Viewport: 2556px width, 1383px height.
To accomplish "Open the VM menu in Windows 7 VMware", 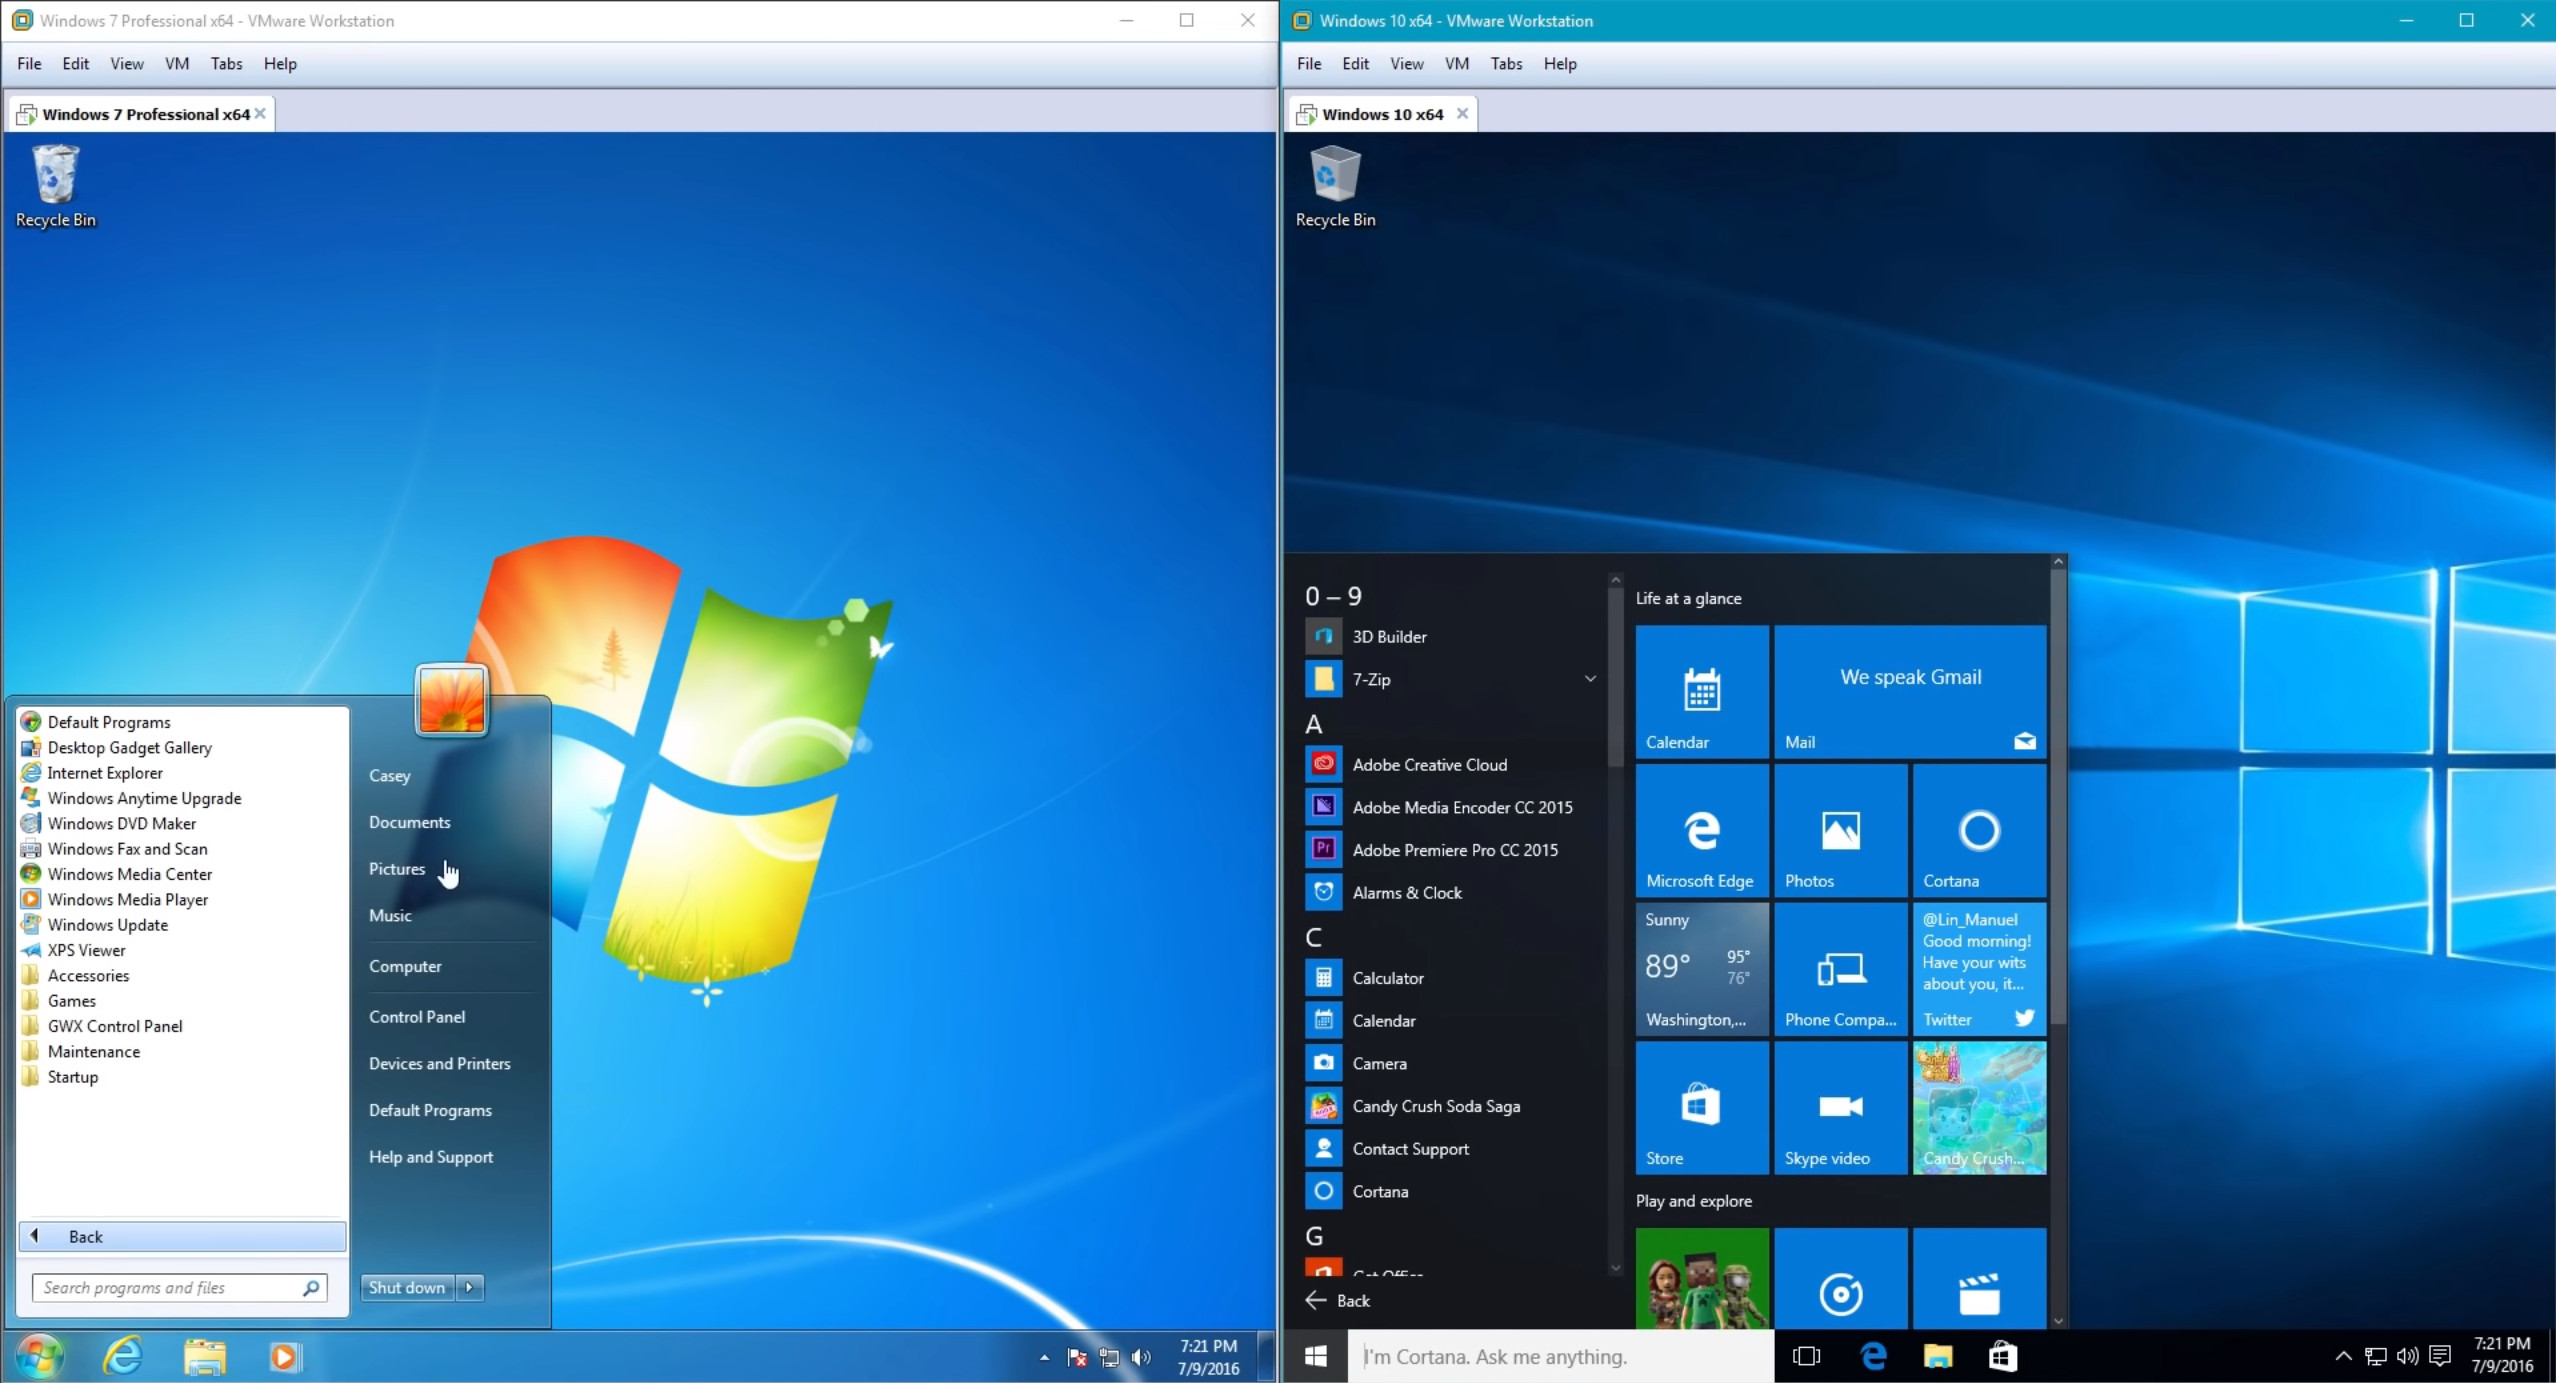I will (x=176, y=63).
